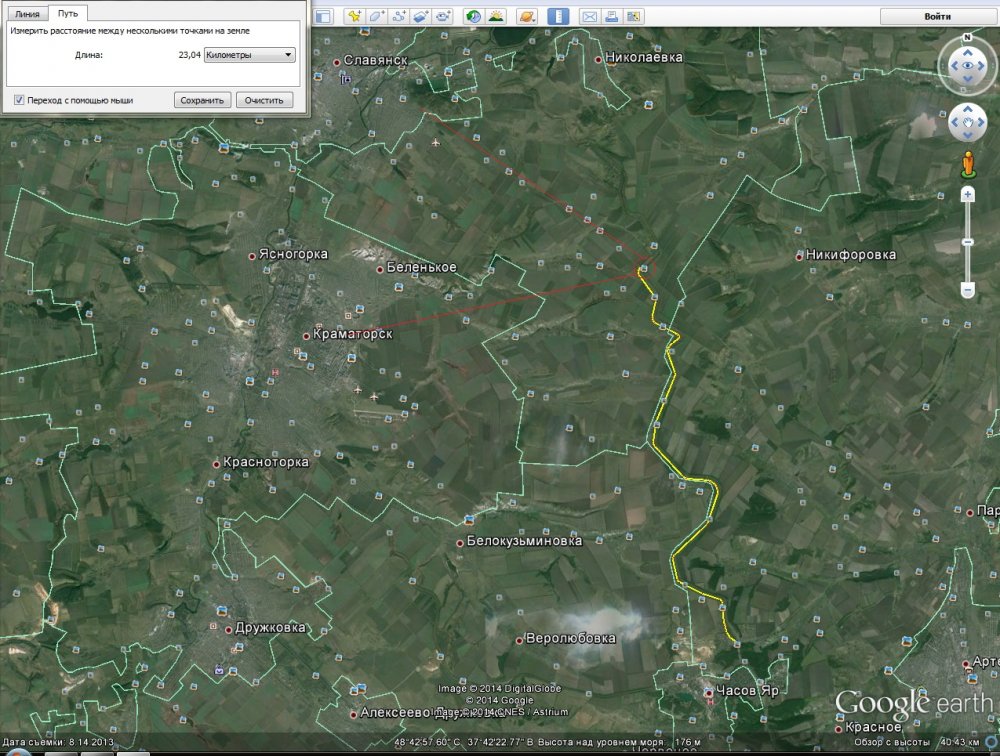Click the Краматорск place label
Screen dimensions: 1000x756
(353, 334)
